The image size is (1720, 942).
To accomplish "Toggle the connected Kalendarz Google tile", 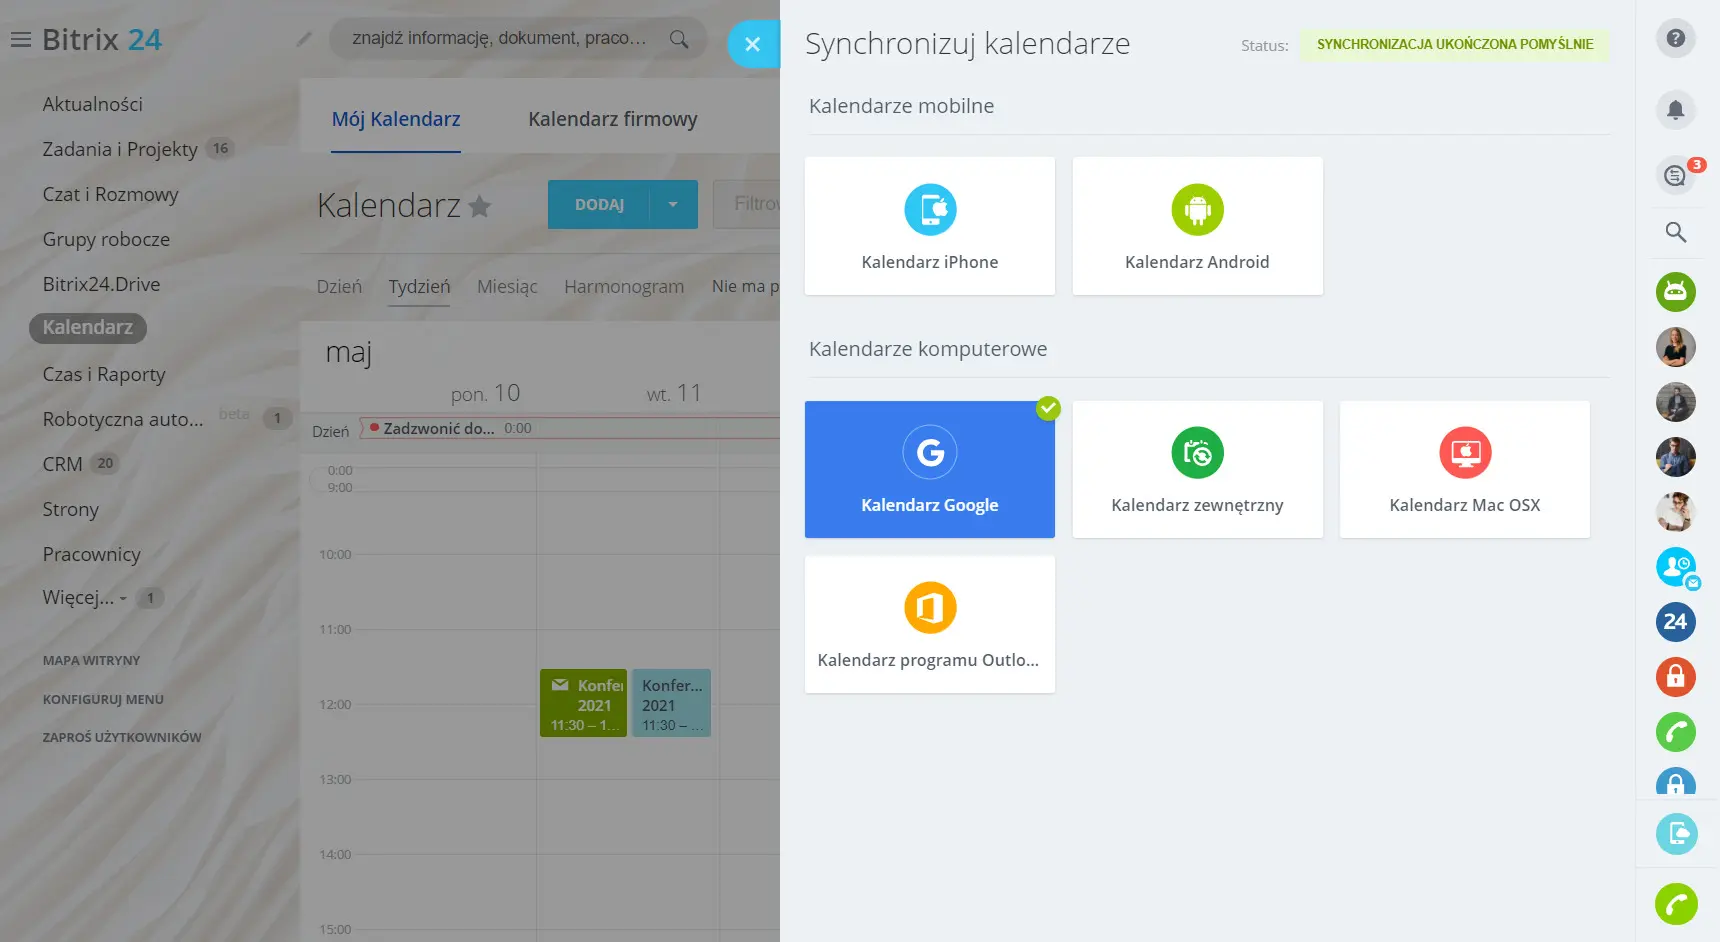I will pyautogui.click(x=929, y=470).
